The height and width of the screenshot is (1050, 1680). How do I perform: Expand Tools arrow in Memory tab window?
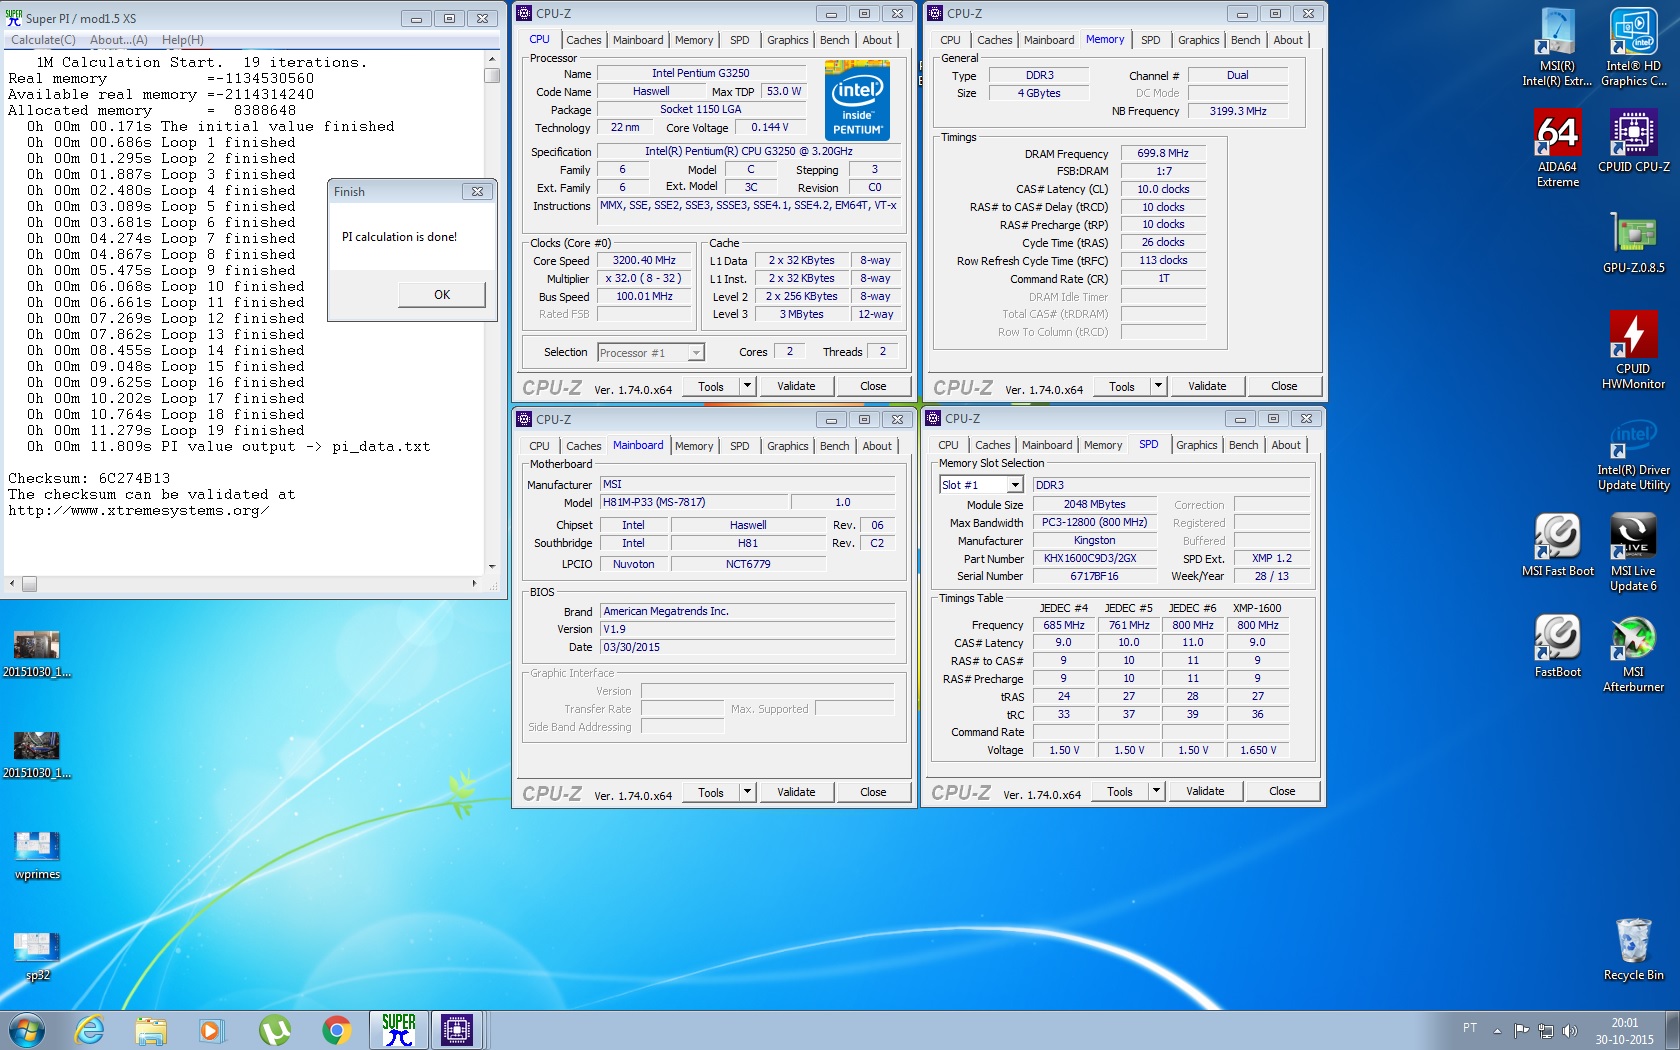coord(1158,386)
